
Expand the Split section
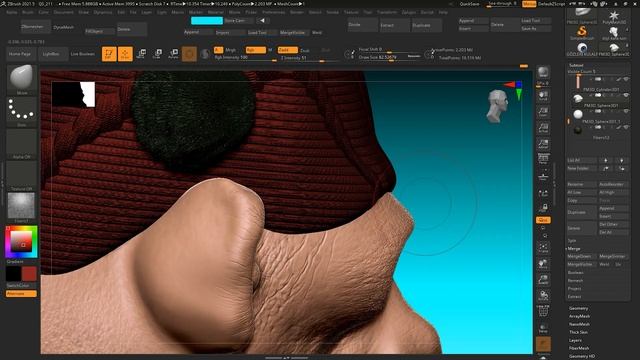[572, 240]
